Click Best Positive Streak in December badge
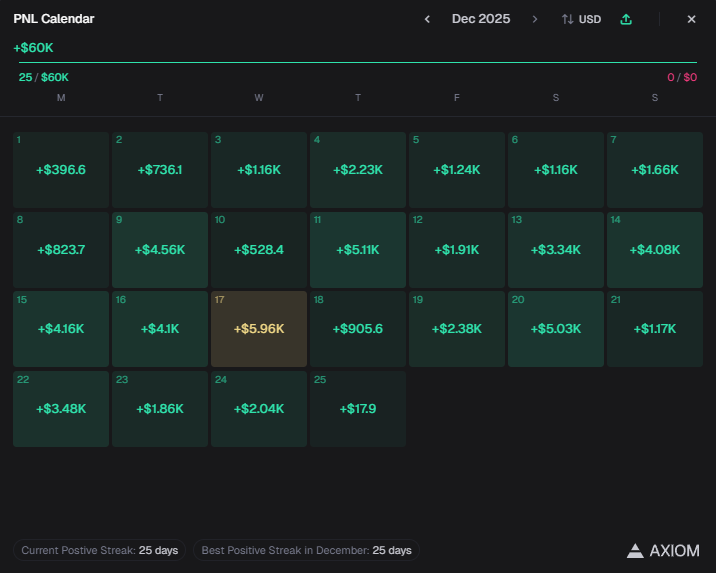This screenshot has height=573, width=716. [306, 550]
